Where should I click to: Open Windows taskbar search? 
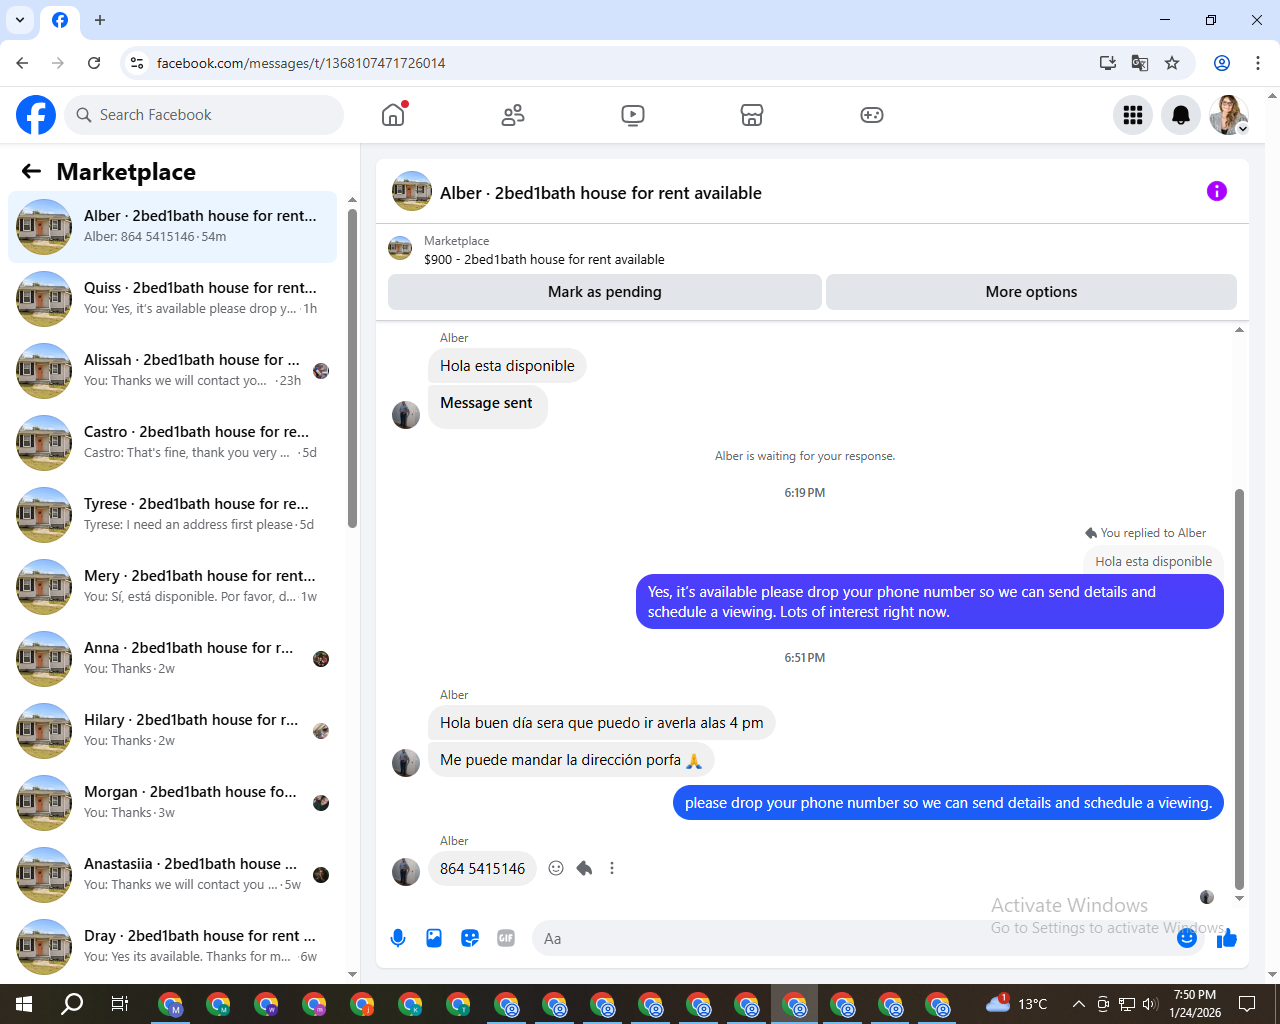pyautogui.click(x=72, y=1004)
